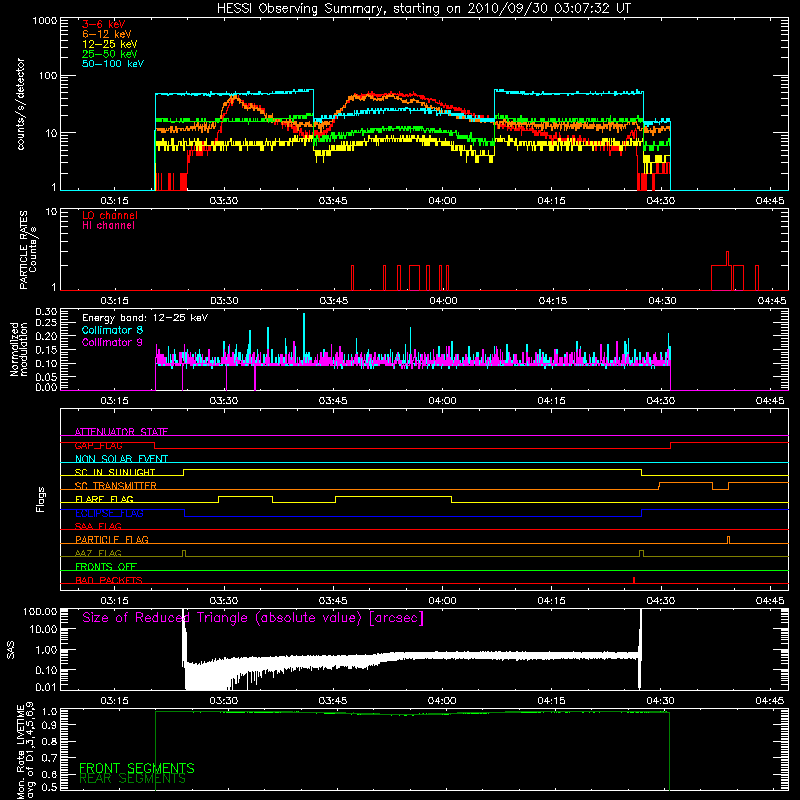Click the 1000 count-rate axis value
800x800 pixels.
tap(45, 21)
